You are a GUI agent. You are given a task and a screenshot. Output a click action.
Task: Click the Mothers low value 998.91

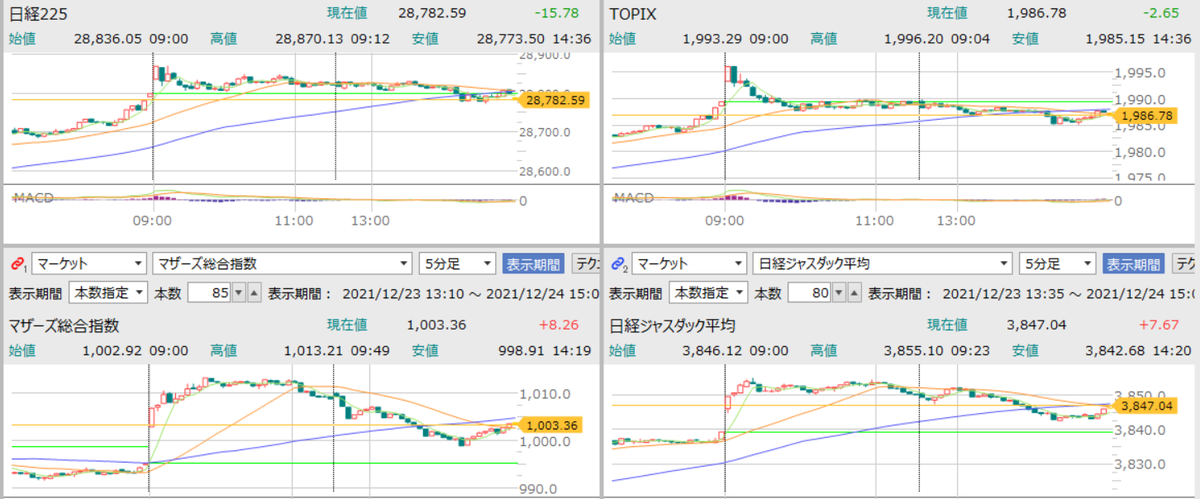[521, 351]
